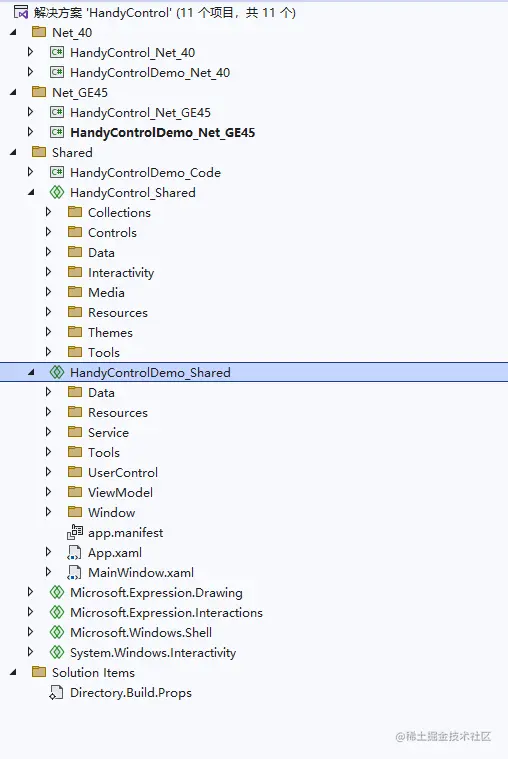
Task: Select the Controls folder under HandyControl_Shared
Action: click(x=112, y=232)
